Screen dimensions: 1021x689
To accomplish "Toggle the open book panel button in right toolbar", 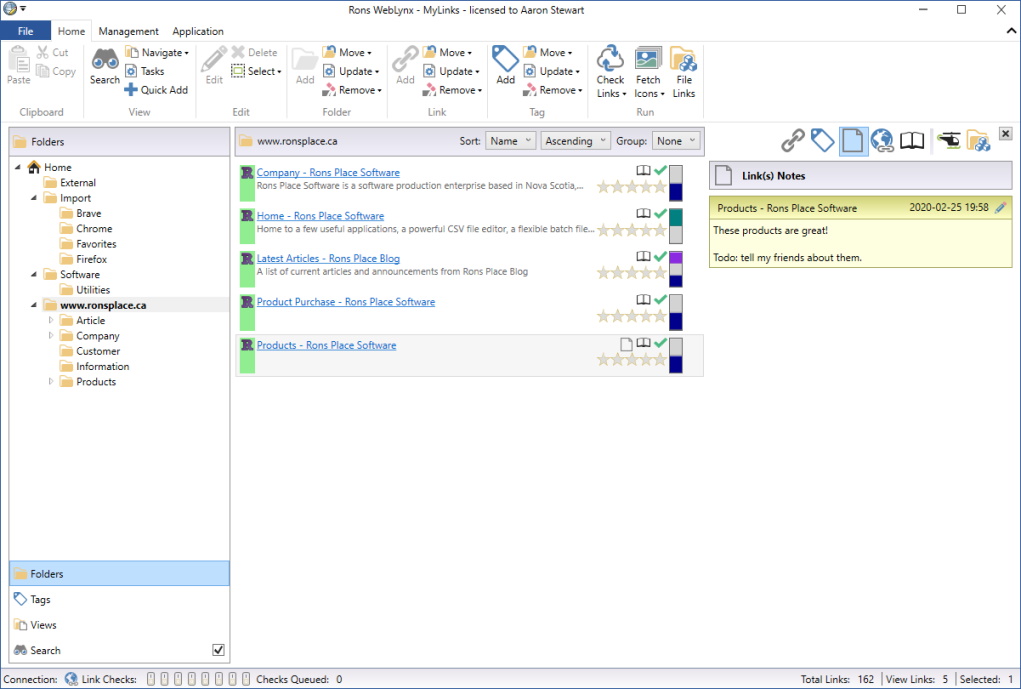I will tap(912, 141).
